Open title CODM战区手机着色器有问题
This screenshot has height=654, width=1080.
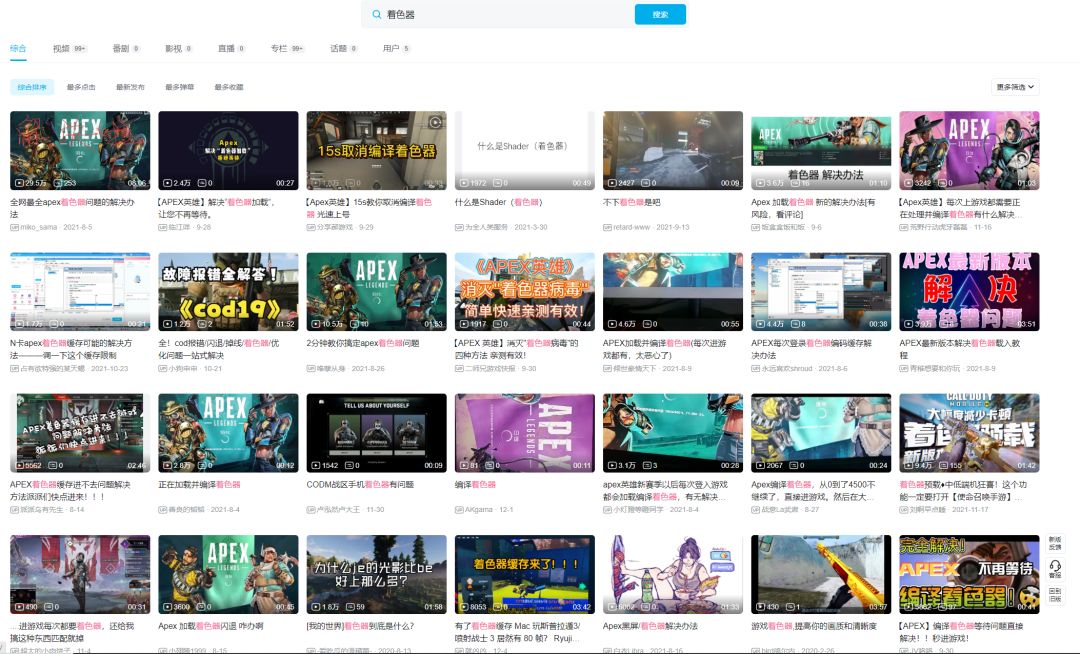(360, 485)
